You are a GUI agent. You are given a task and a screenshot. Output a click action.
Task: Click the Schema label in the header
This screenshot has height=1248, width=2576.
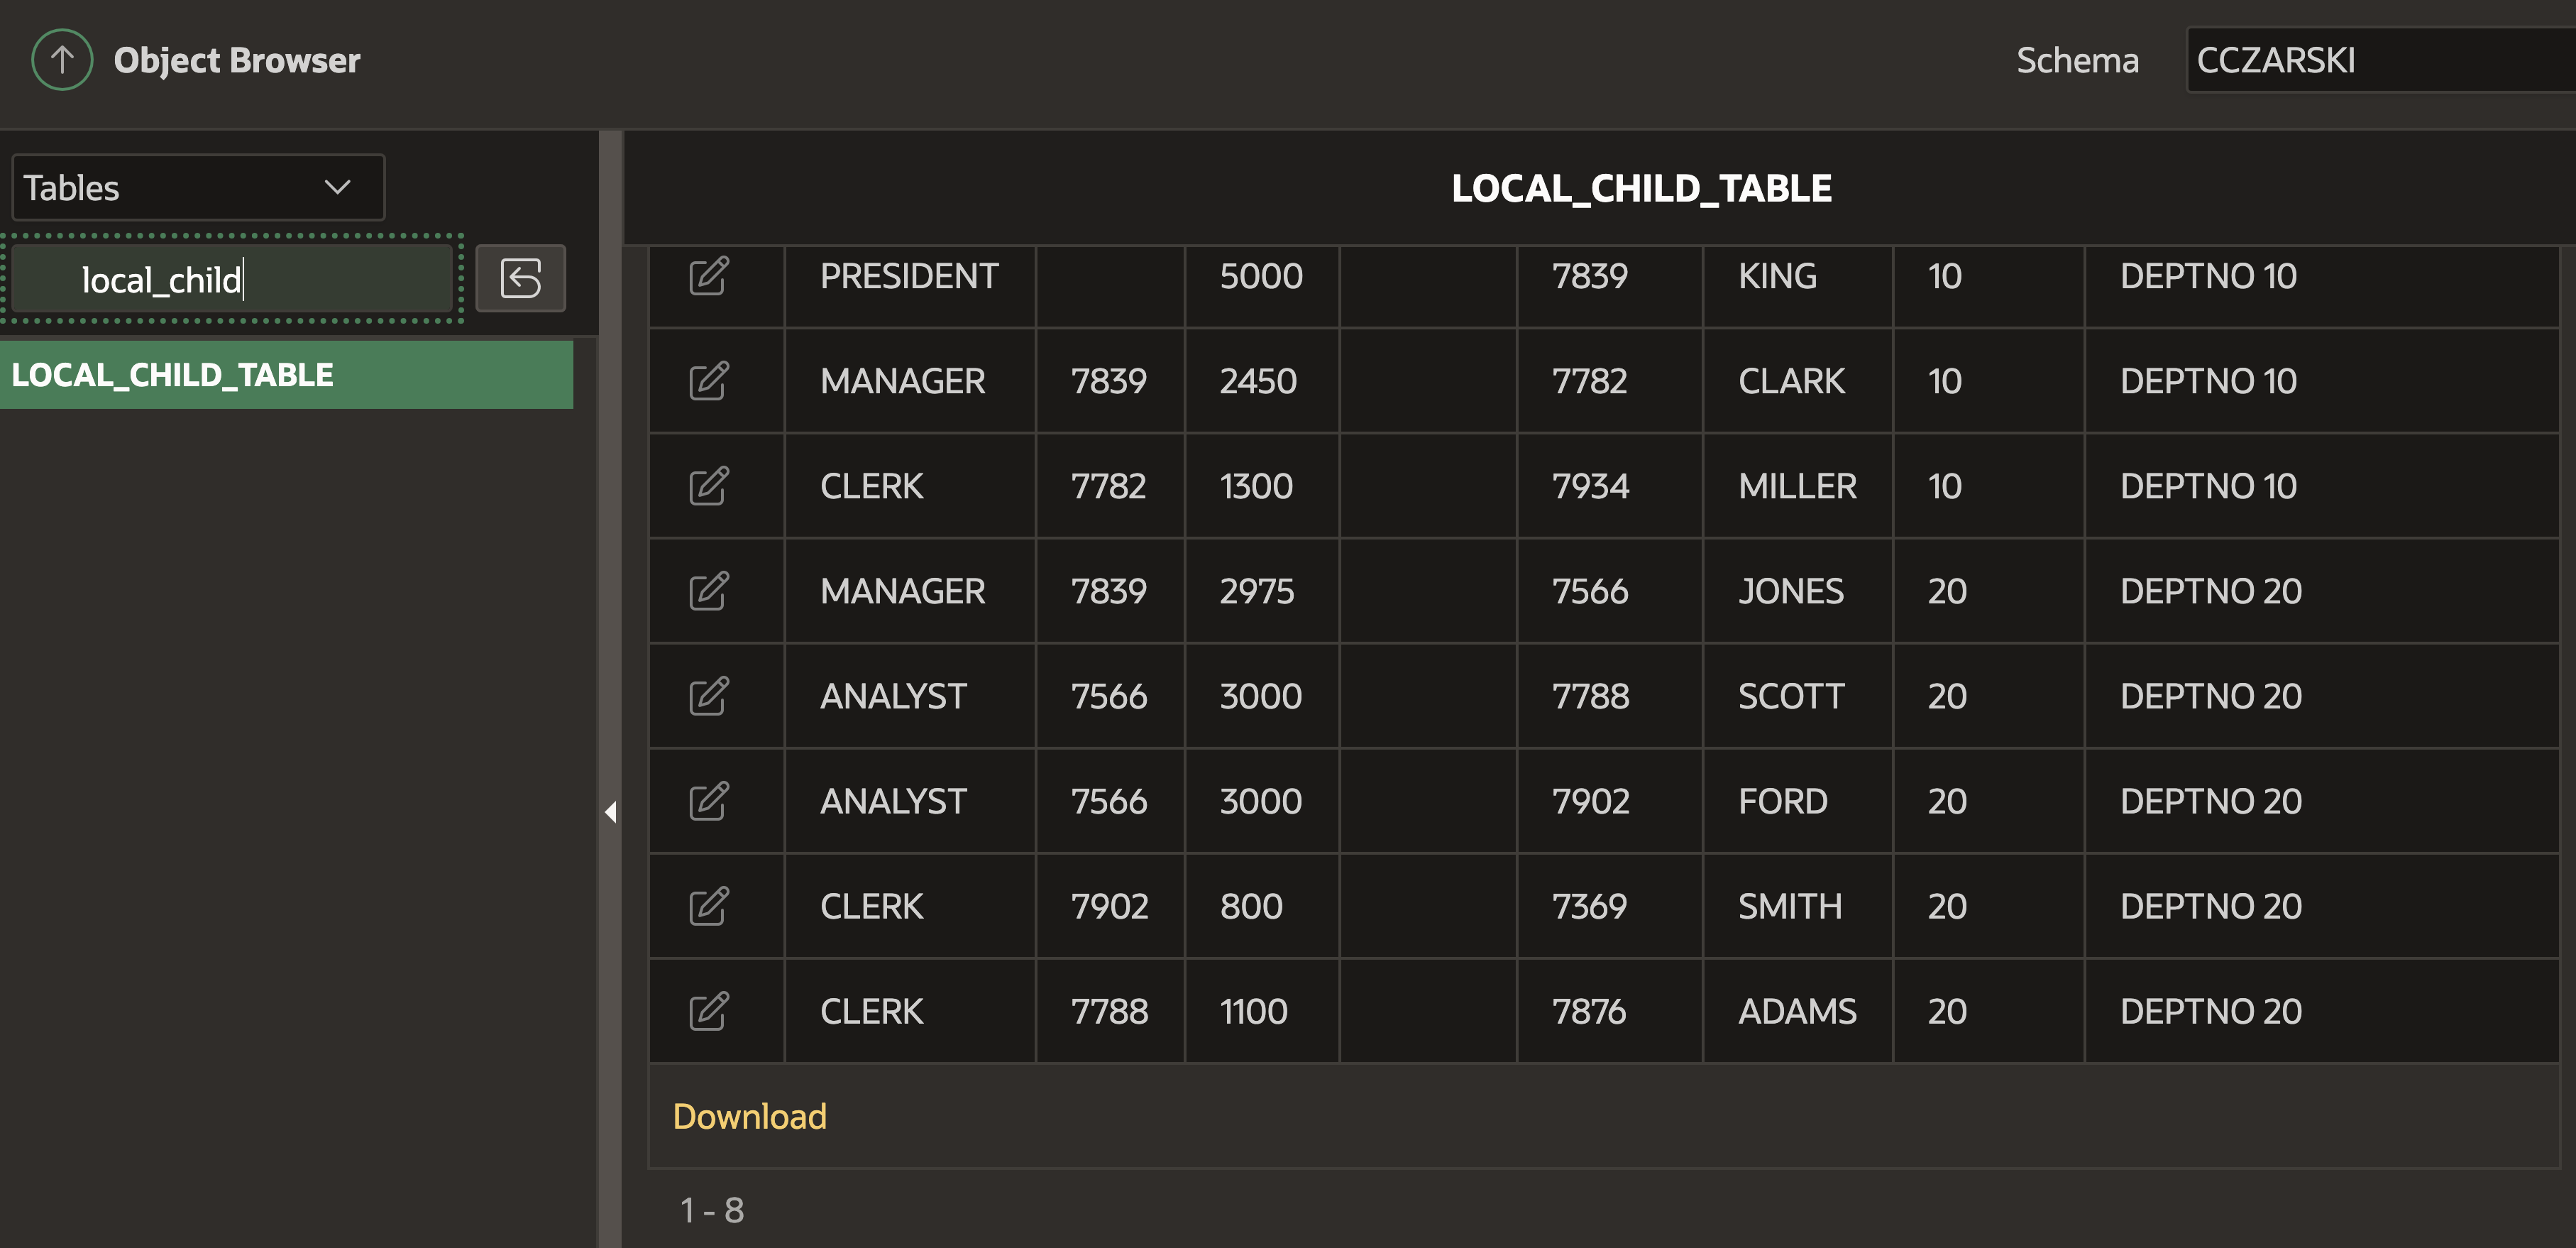click(2077, 60)
